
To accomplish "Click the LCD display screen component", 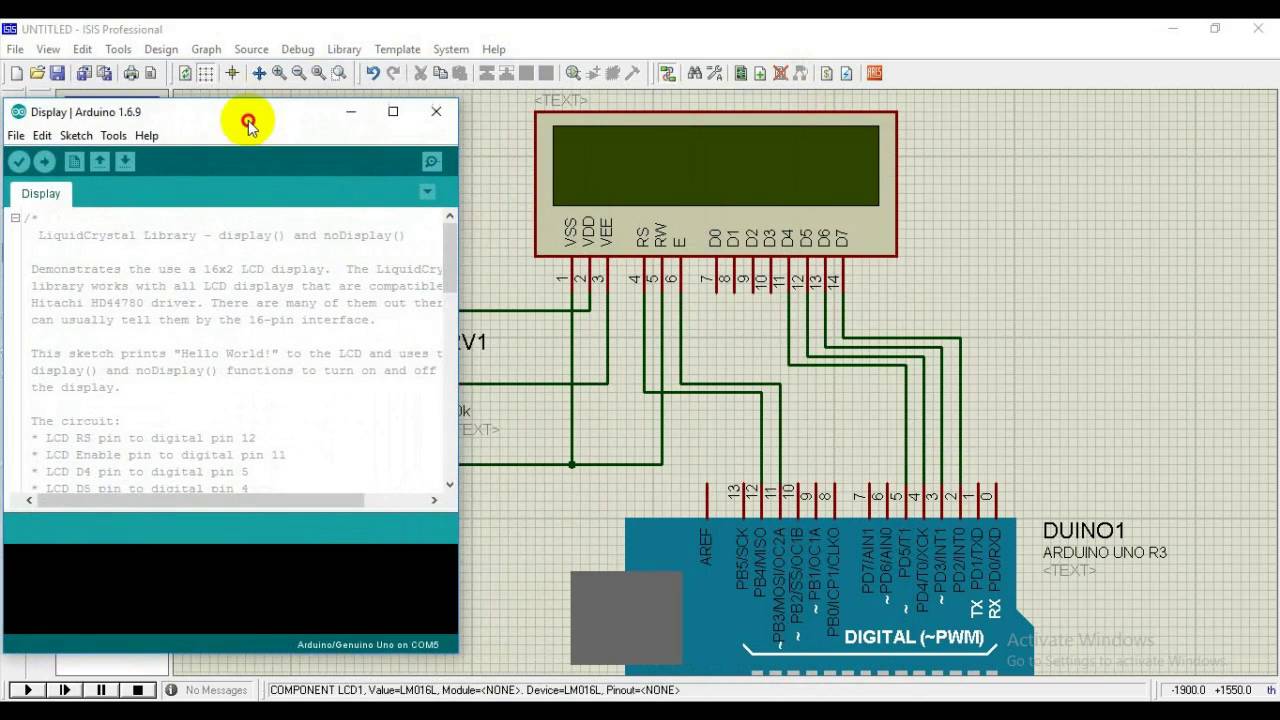I will pyautogui.click(x=715, y=165).
